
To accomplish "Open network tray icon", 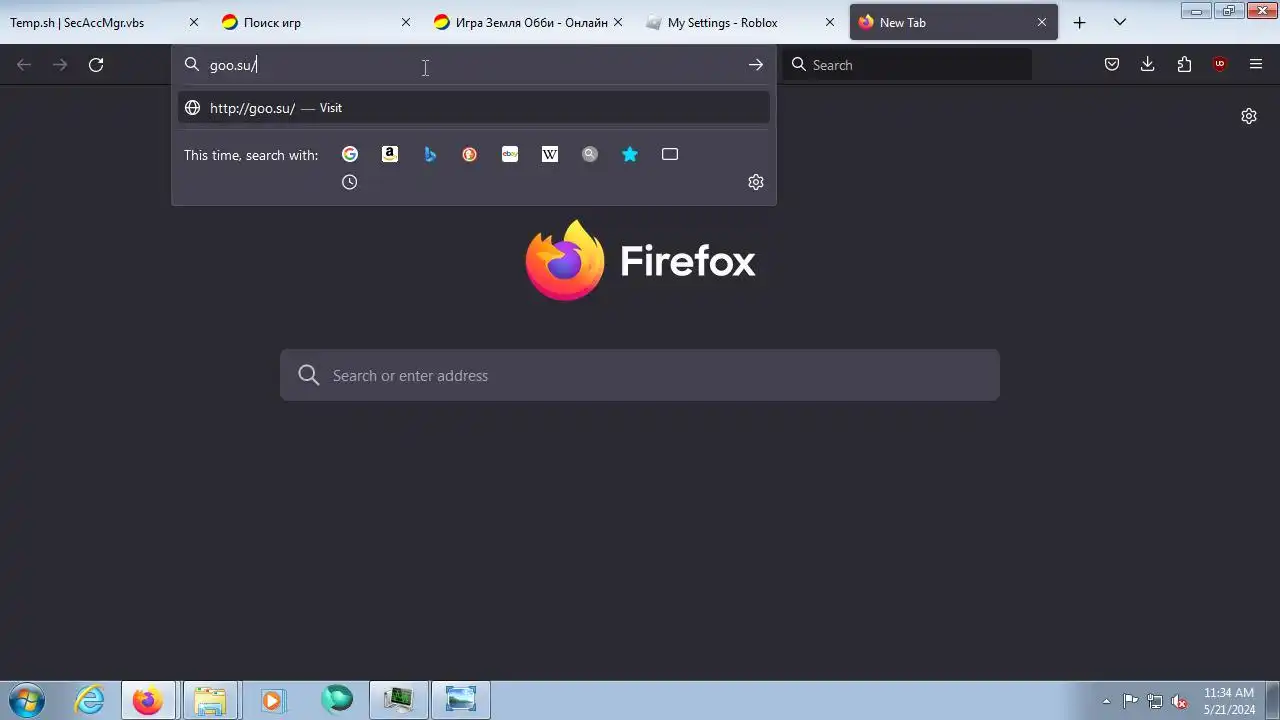I will [x=1155, y=701].
